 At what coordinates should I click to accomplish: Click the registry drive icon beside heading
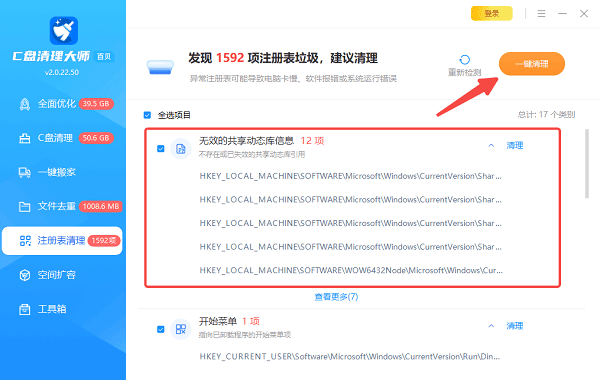[160, 67]
